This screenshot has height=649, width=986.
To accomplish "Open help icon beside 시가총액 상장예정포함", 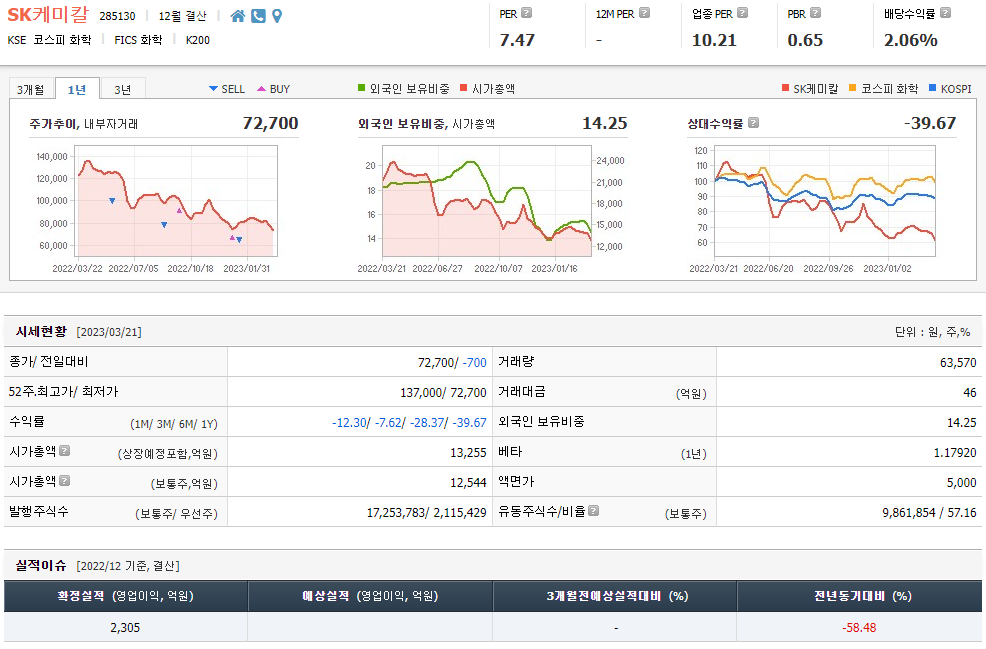I will 64,450.
